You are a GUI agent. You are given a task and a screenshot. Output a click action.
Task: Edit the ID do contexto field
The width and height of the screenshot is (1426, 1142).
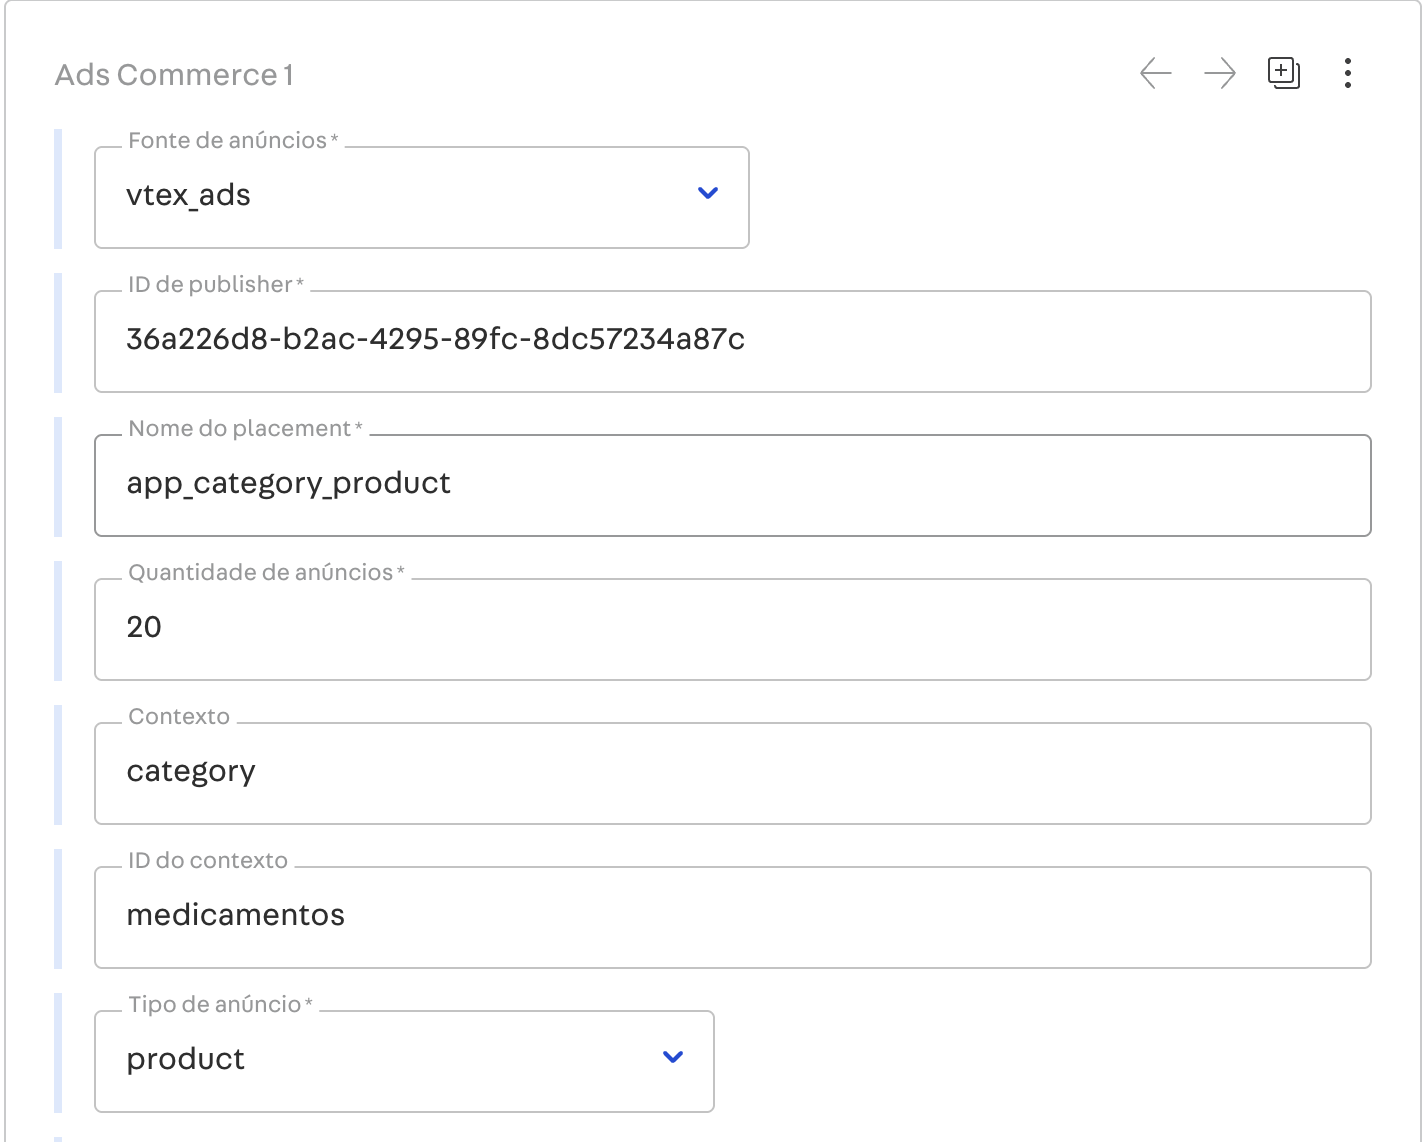[x=732, y=917]
